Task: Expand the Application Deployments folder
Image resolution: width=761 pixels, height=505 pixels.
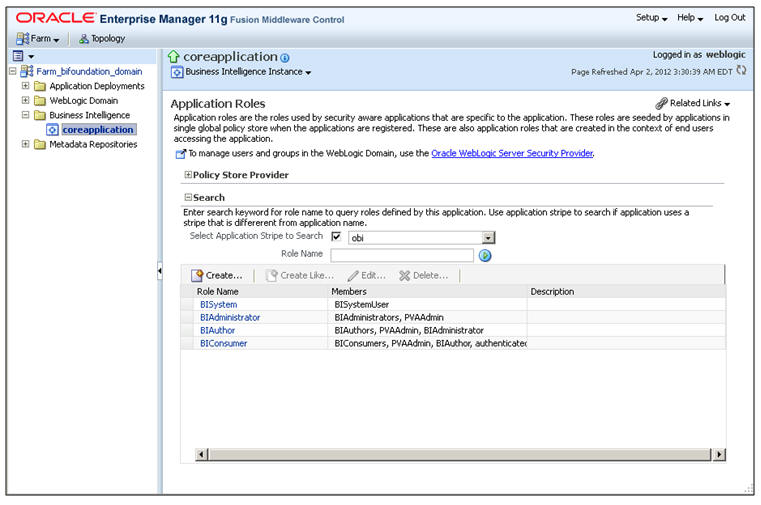Action: point(25,86)
